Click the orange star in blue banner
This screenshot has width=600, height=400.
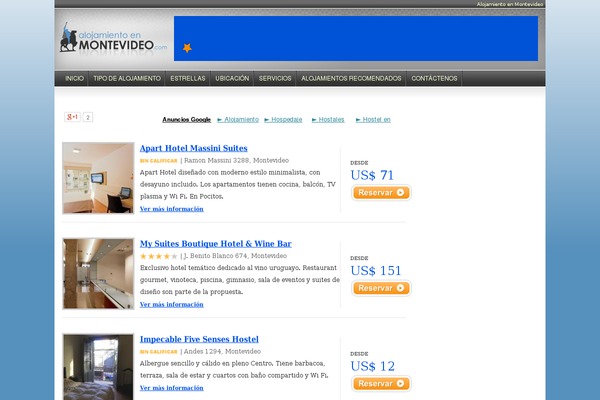point(187,48)
